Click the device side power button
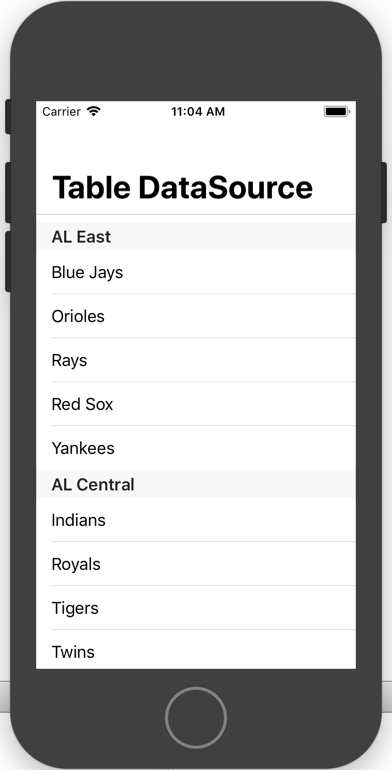This screenshot has width=392, height=770. [x=384, y=192]
